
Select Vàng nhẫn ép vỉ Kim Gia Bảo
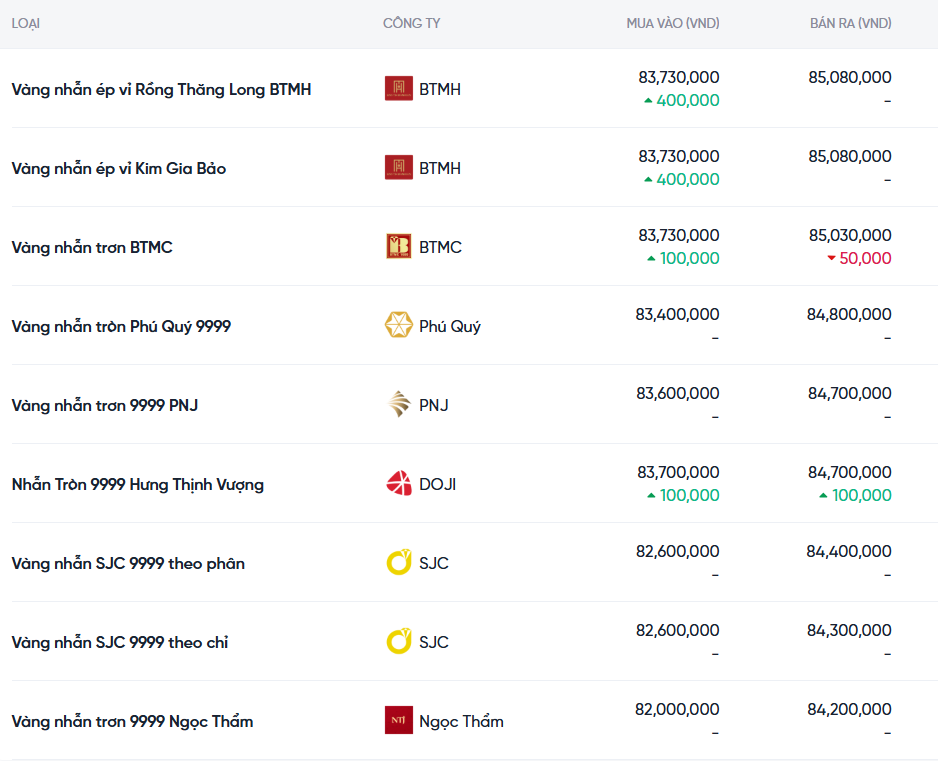(x=119, y=168)
